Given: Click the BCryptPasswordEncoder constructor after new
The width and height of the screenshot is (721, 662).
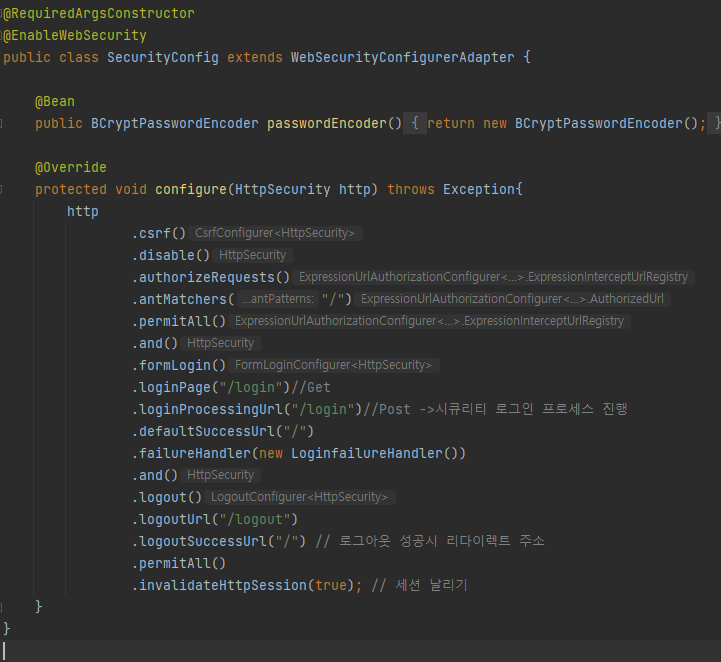Looking at the screenshot, I should [599, 123].
